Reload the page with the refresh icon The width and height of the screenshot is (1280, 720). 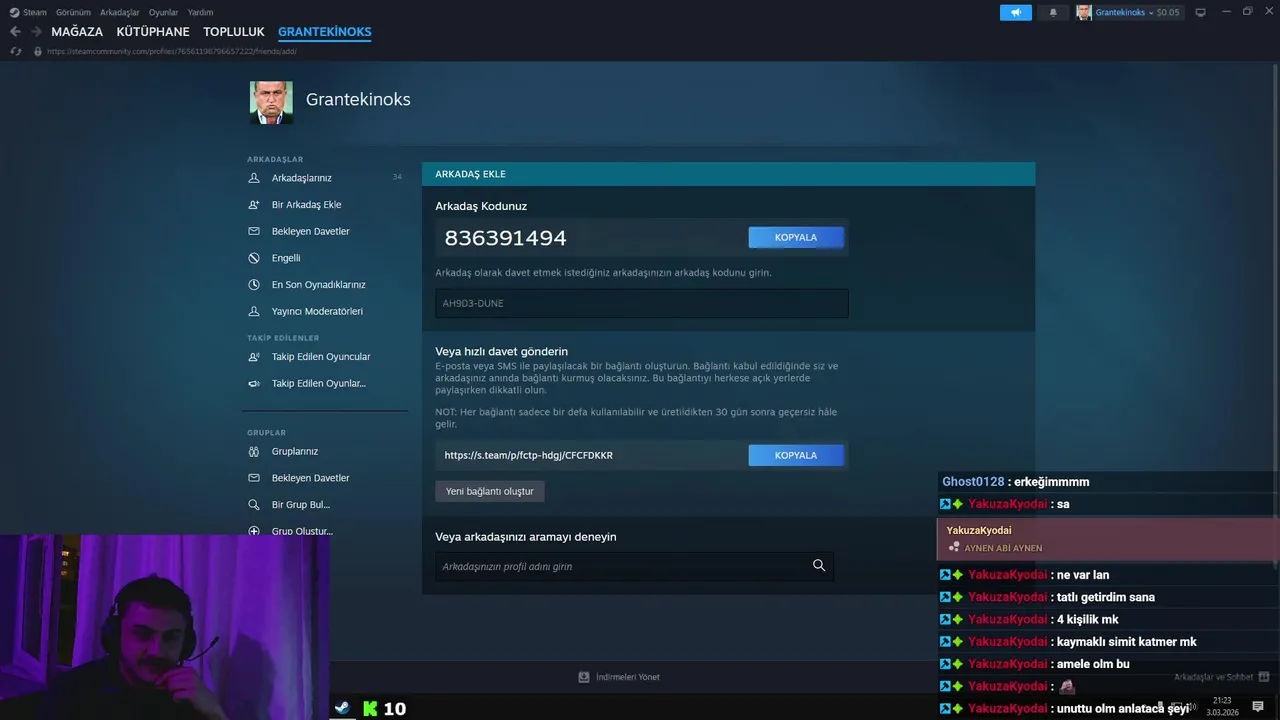coord(15,51)
